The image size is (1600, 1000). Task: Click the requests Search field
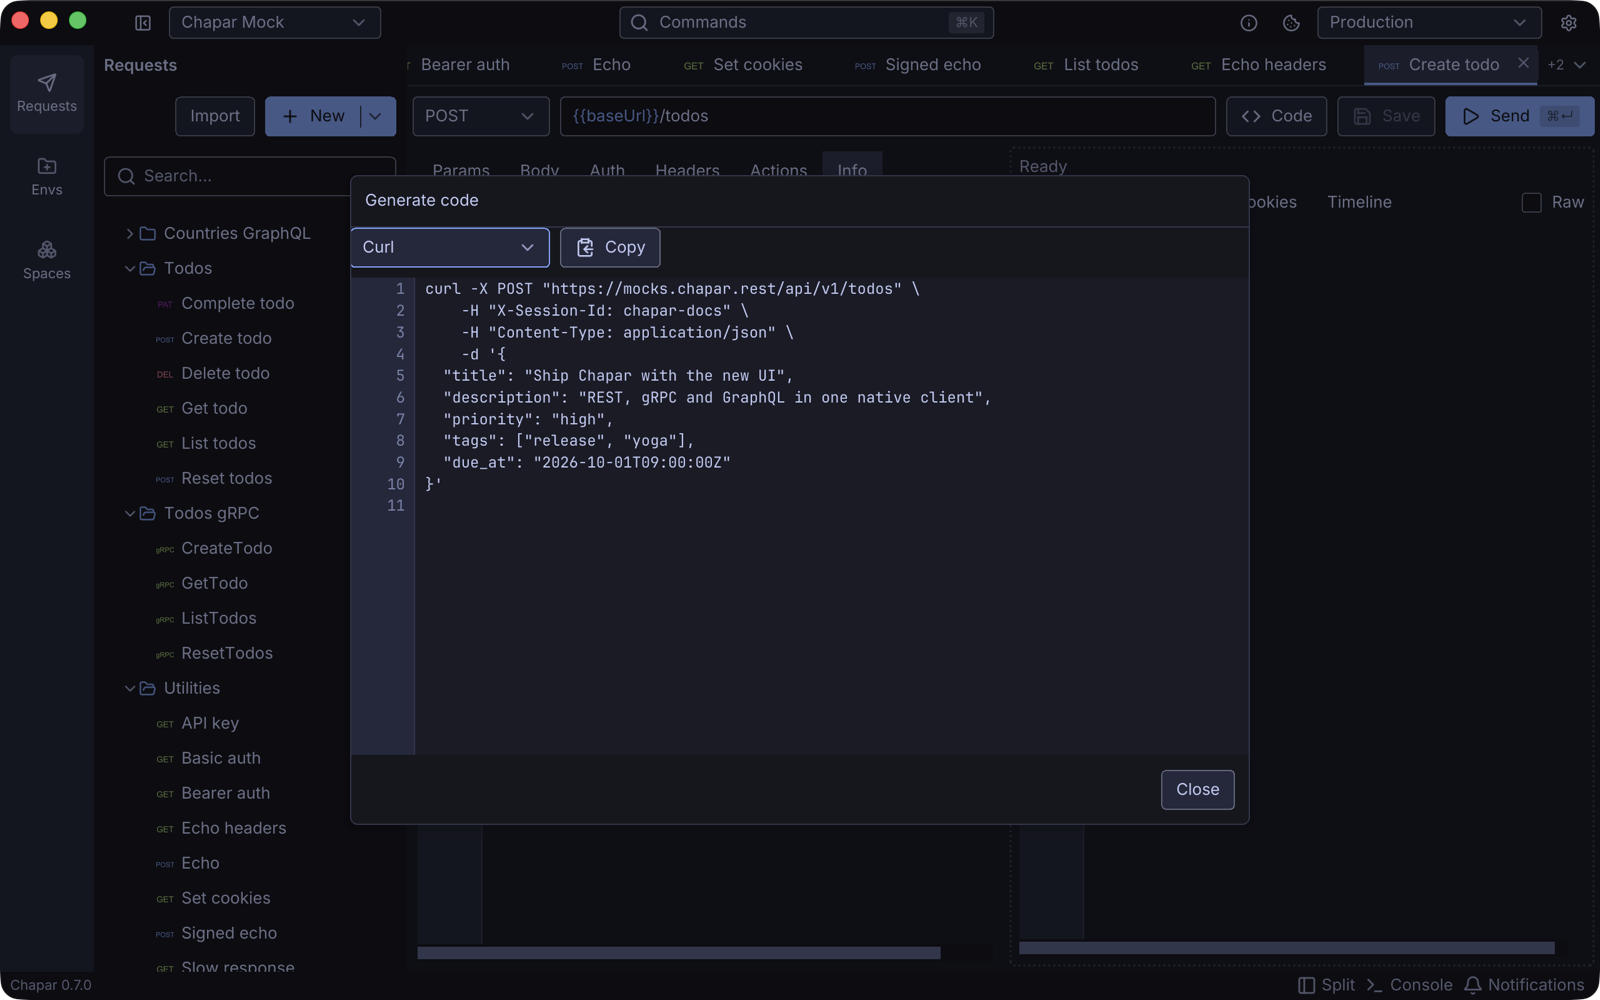250,176
